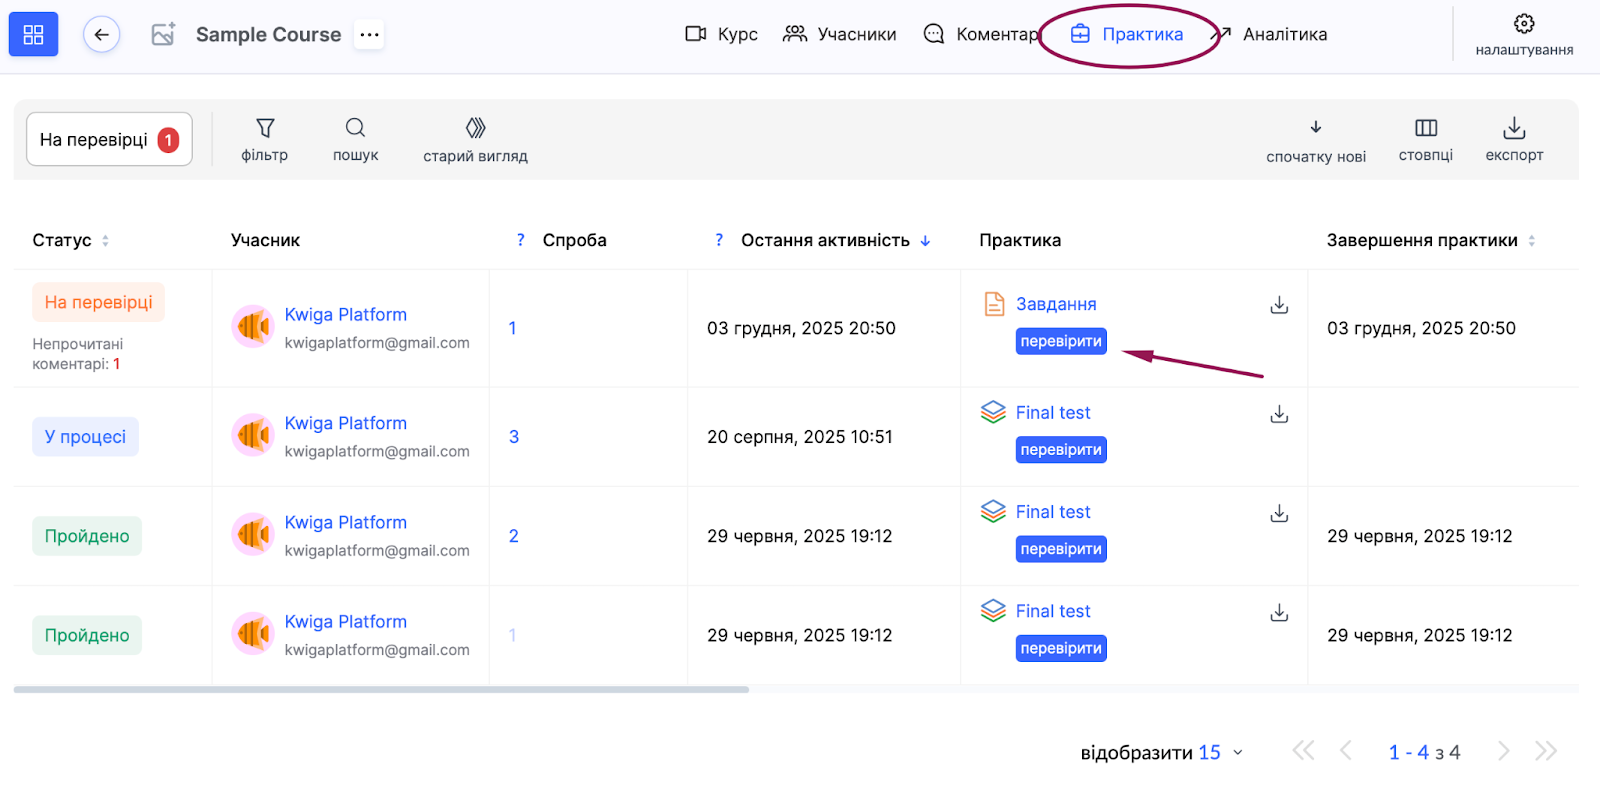Sort by Завершення практики column
The height and width of the screenshot is (805, 1600).
[x=1531, y=241]
